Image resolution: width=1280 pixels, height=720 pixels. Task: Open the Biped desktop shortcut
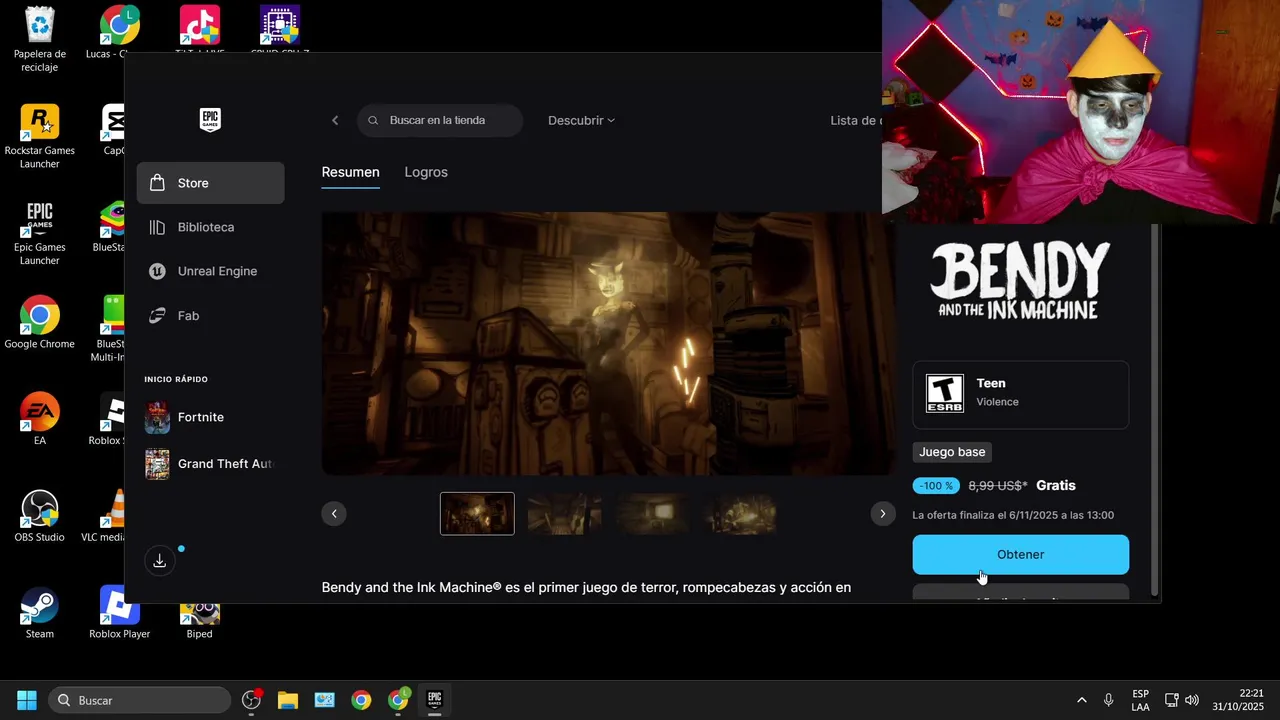pos(200,620)
